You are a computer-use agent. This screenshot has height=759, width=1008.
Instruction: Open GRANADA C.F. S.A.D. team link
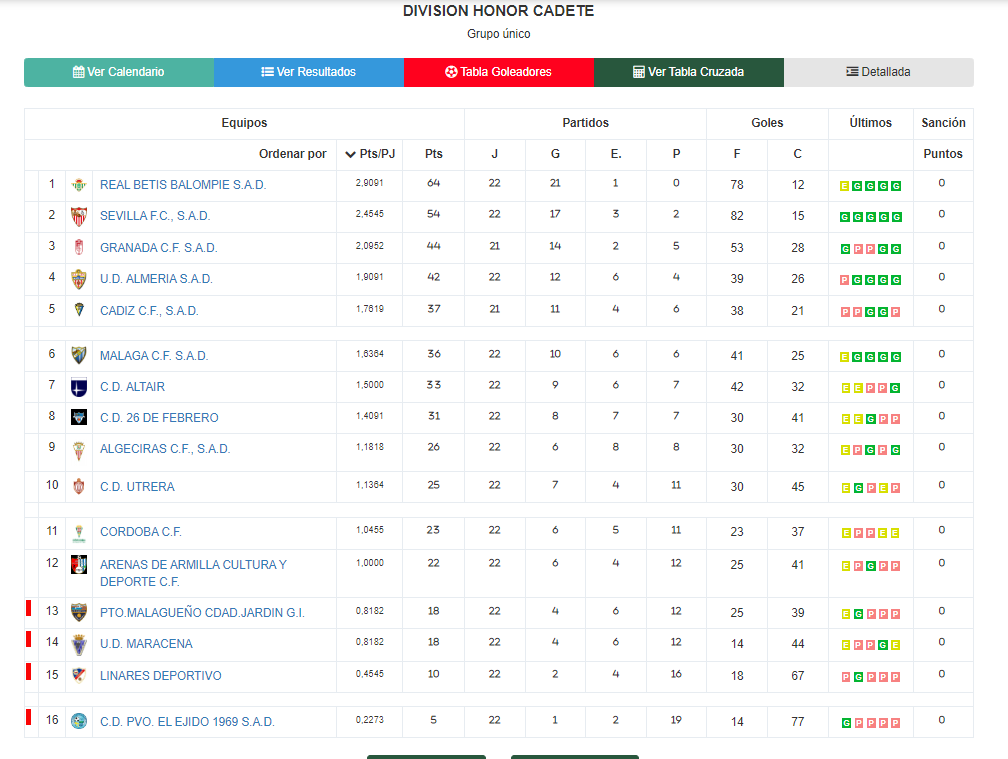(x=159, y=248)
